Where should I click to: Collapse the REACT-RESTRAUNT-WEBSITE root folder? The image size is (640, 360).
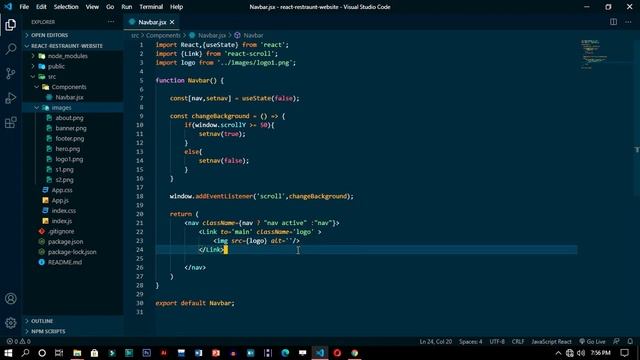(67, 46)
